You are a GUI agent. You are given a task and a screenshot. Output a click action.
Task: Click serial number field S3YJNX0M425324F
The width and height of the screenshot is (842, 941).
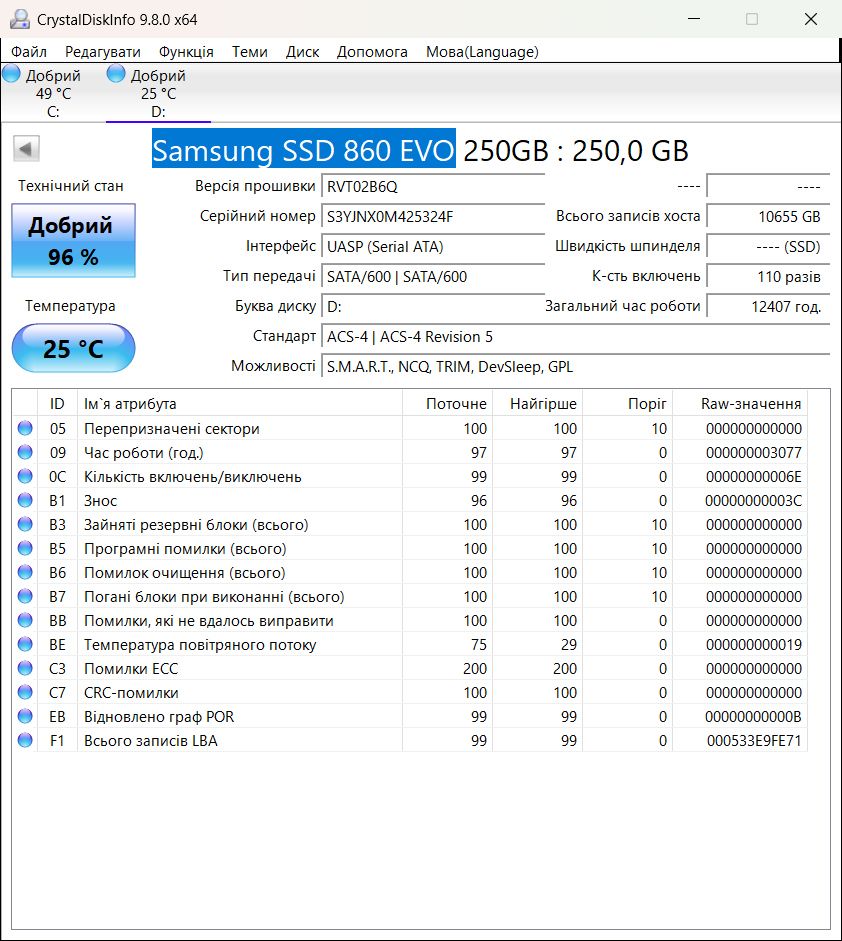pos(433,216)
